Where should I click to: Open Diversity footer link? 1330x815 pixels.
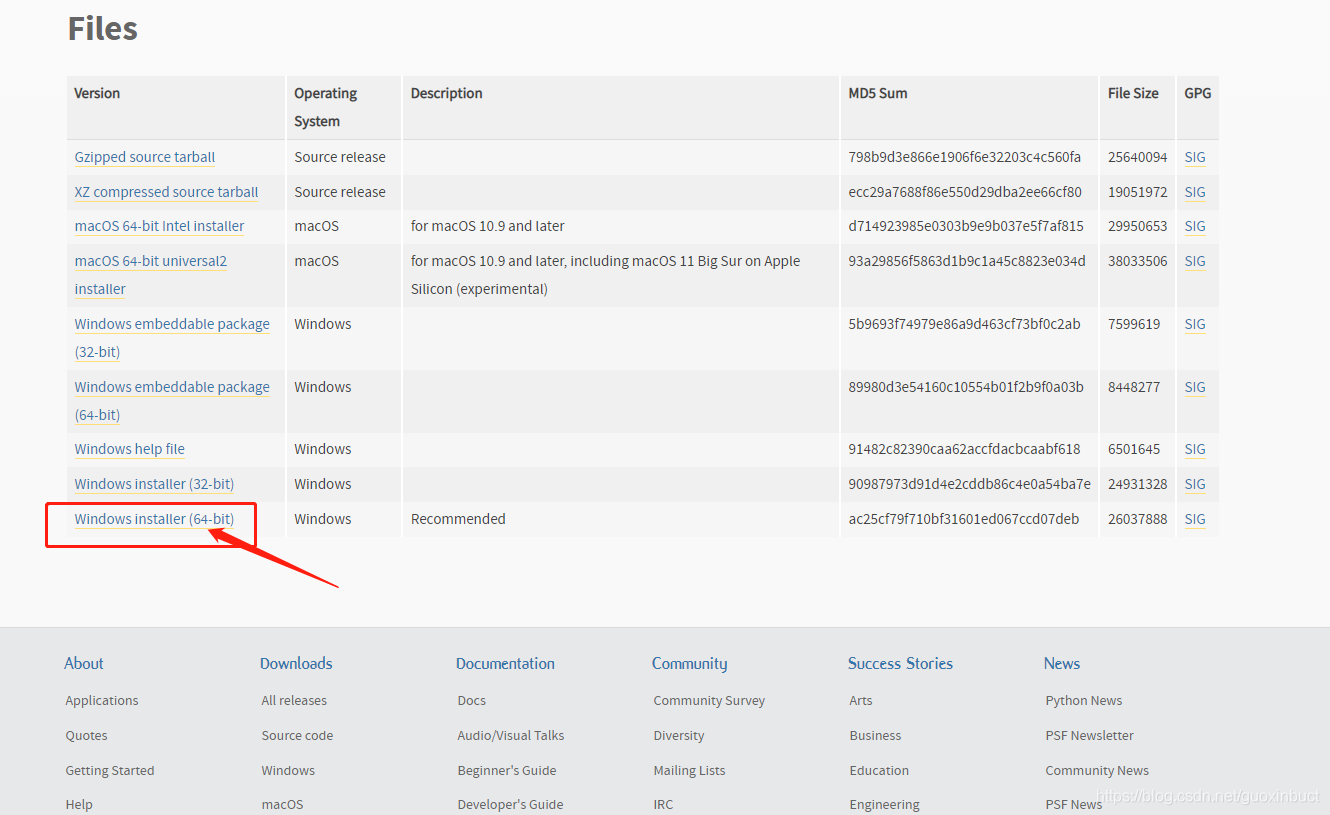tap(679, 735)
